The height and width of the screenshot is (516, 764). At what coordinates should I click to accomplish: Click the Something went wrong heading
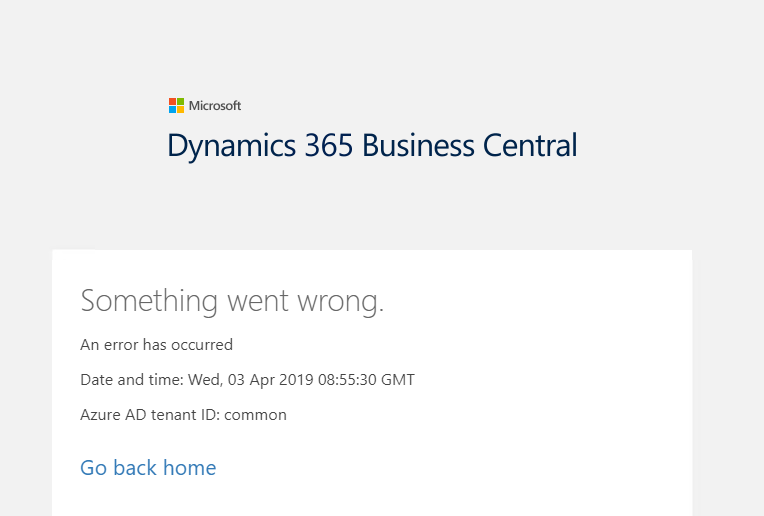click(x=232, y=301)
